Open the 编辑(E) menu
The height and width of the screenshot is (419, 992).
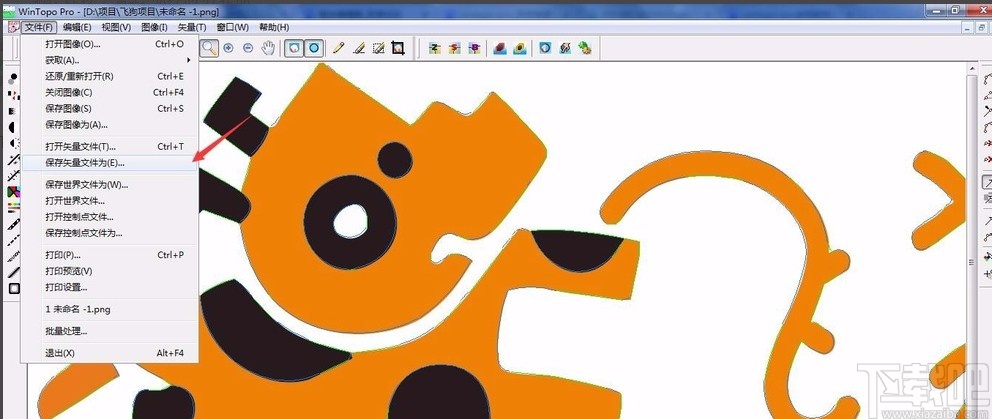(x=77, y=27)
